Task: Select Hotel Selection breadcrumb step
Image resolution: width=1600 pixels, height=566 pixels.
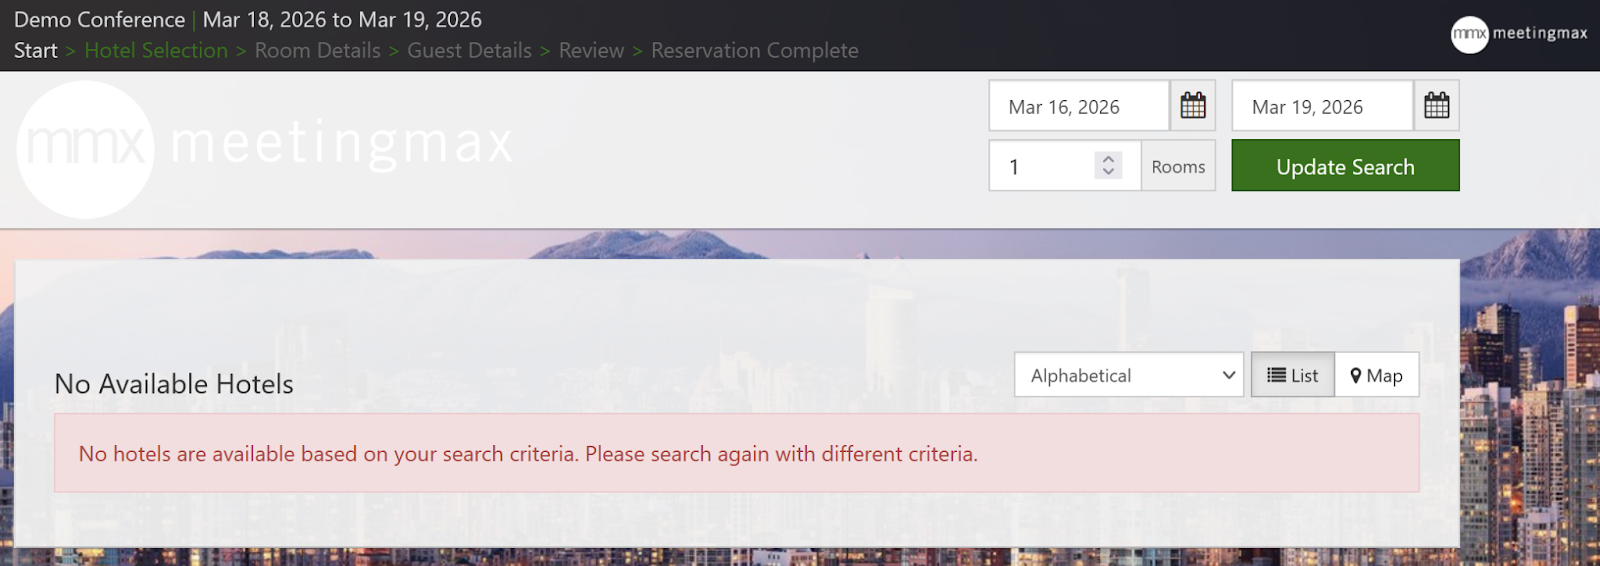Action: coord(156,50)
